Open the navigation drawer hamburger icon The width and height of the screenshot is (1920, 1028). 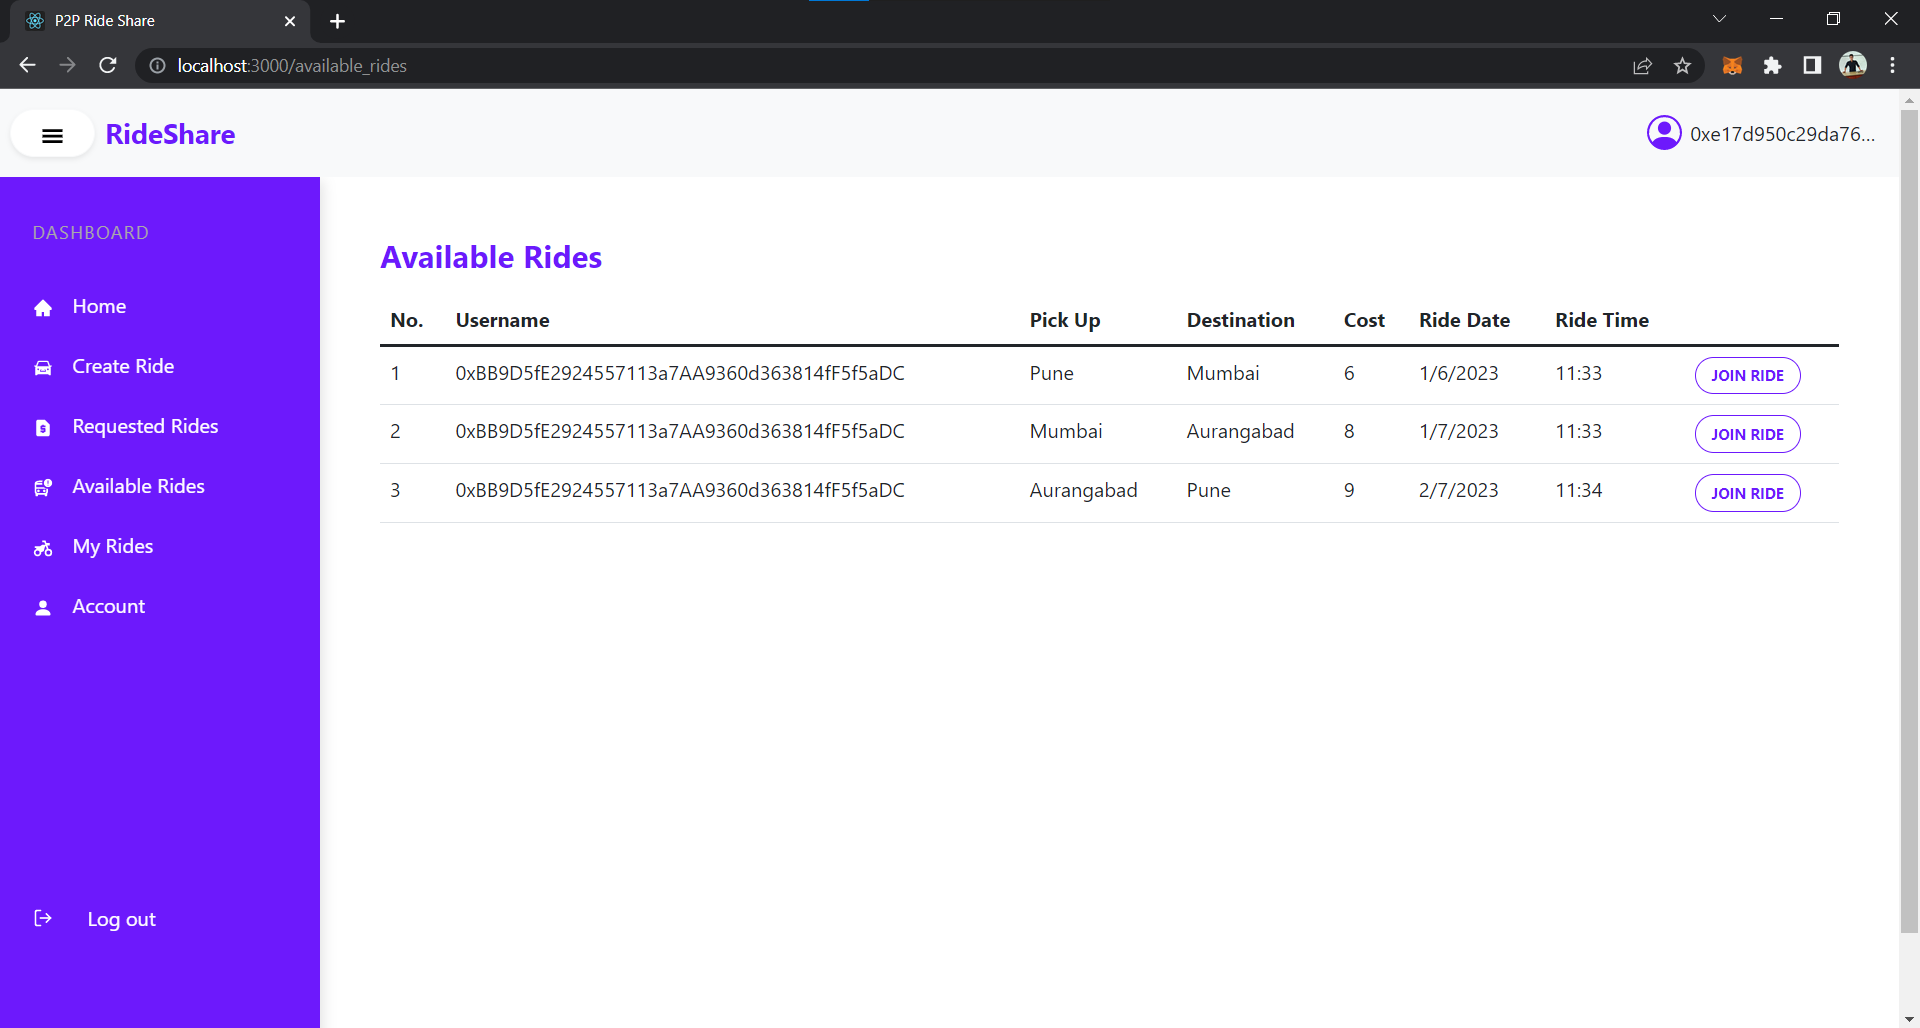click(x=51, y=134)
